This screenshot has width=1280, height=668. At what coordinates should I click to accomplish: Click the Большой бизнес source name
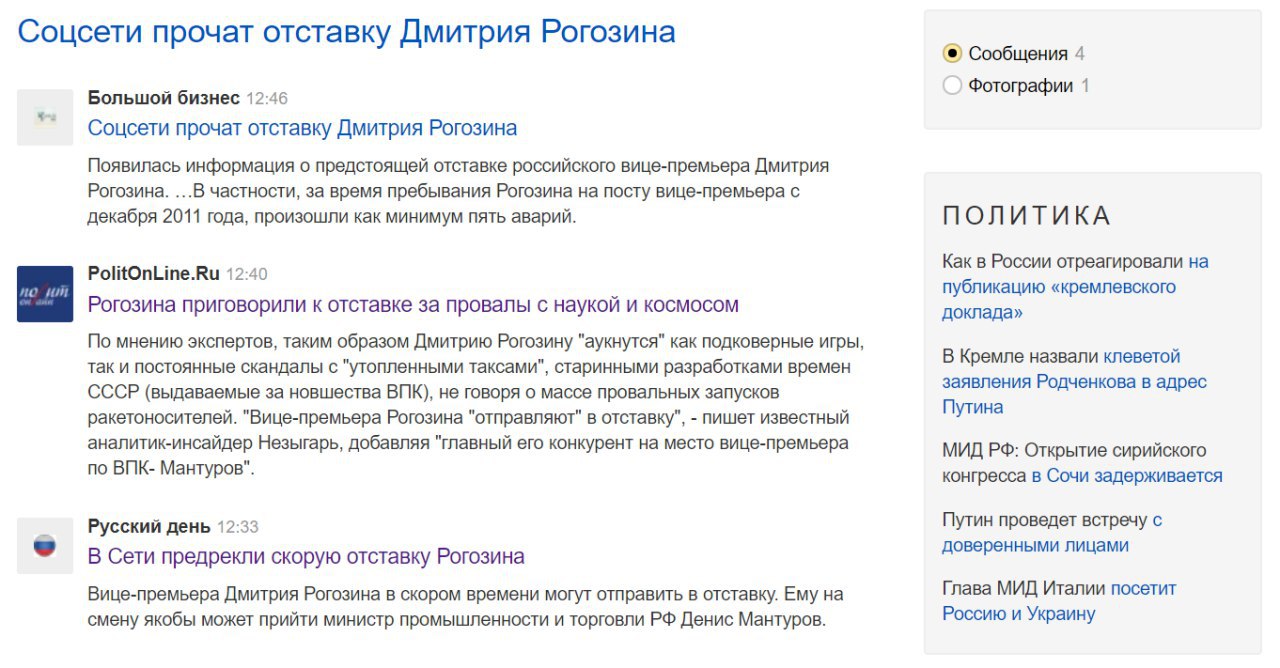(x=164, y=98)
